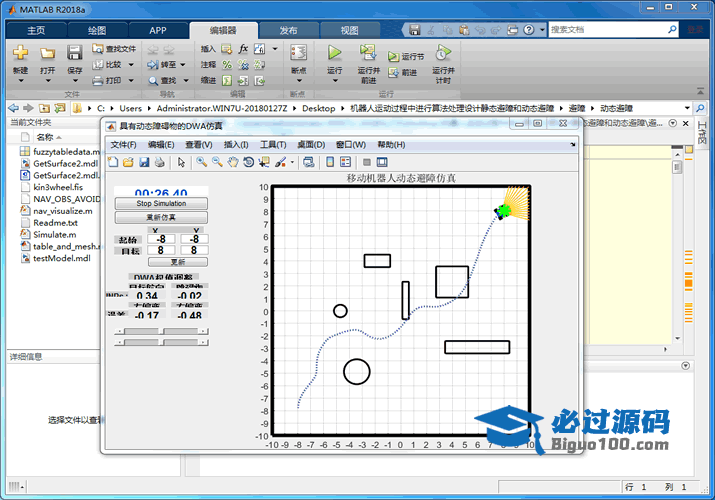Switch to the 主页 Home tab
715x500 pixels.
coord(36,31)
